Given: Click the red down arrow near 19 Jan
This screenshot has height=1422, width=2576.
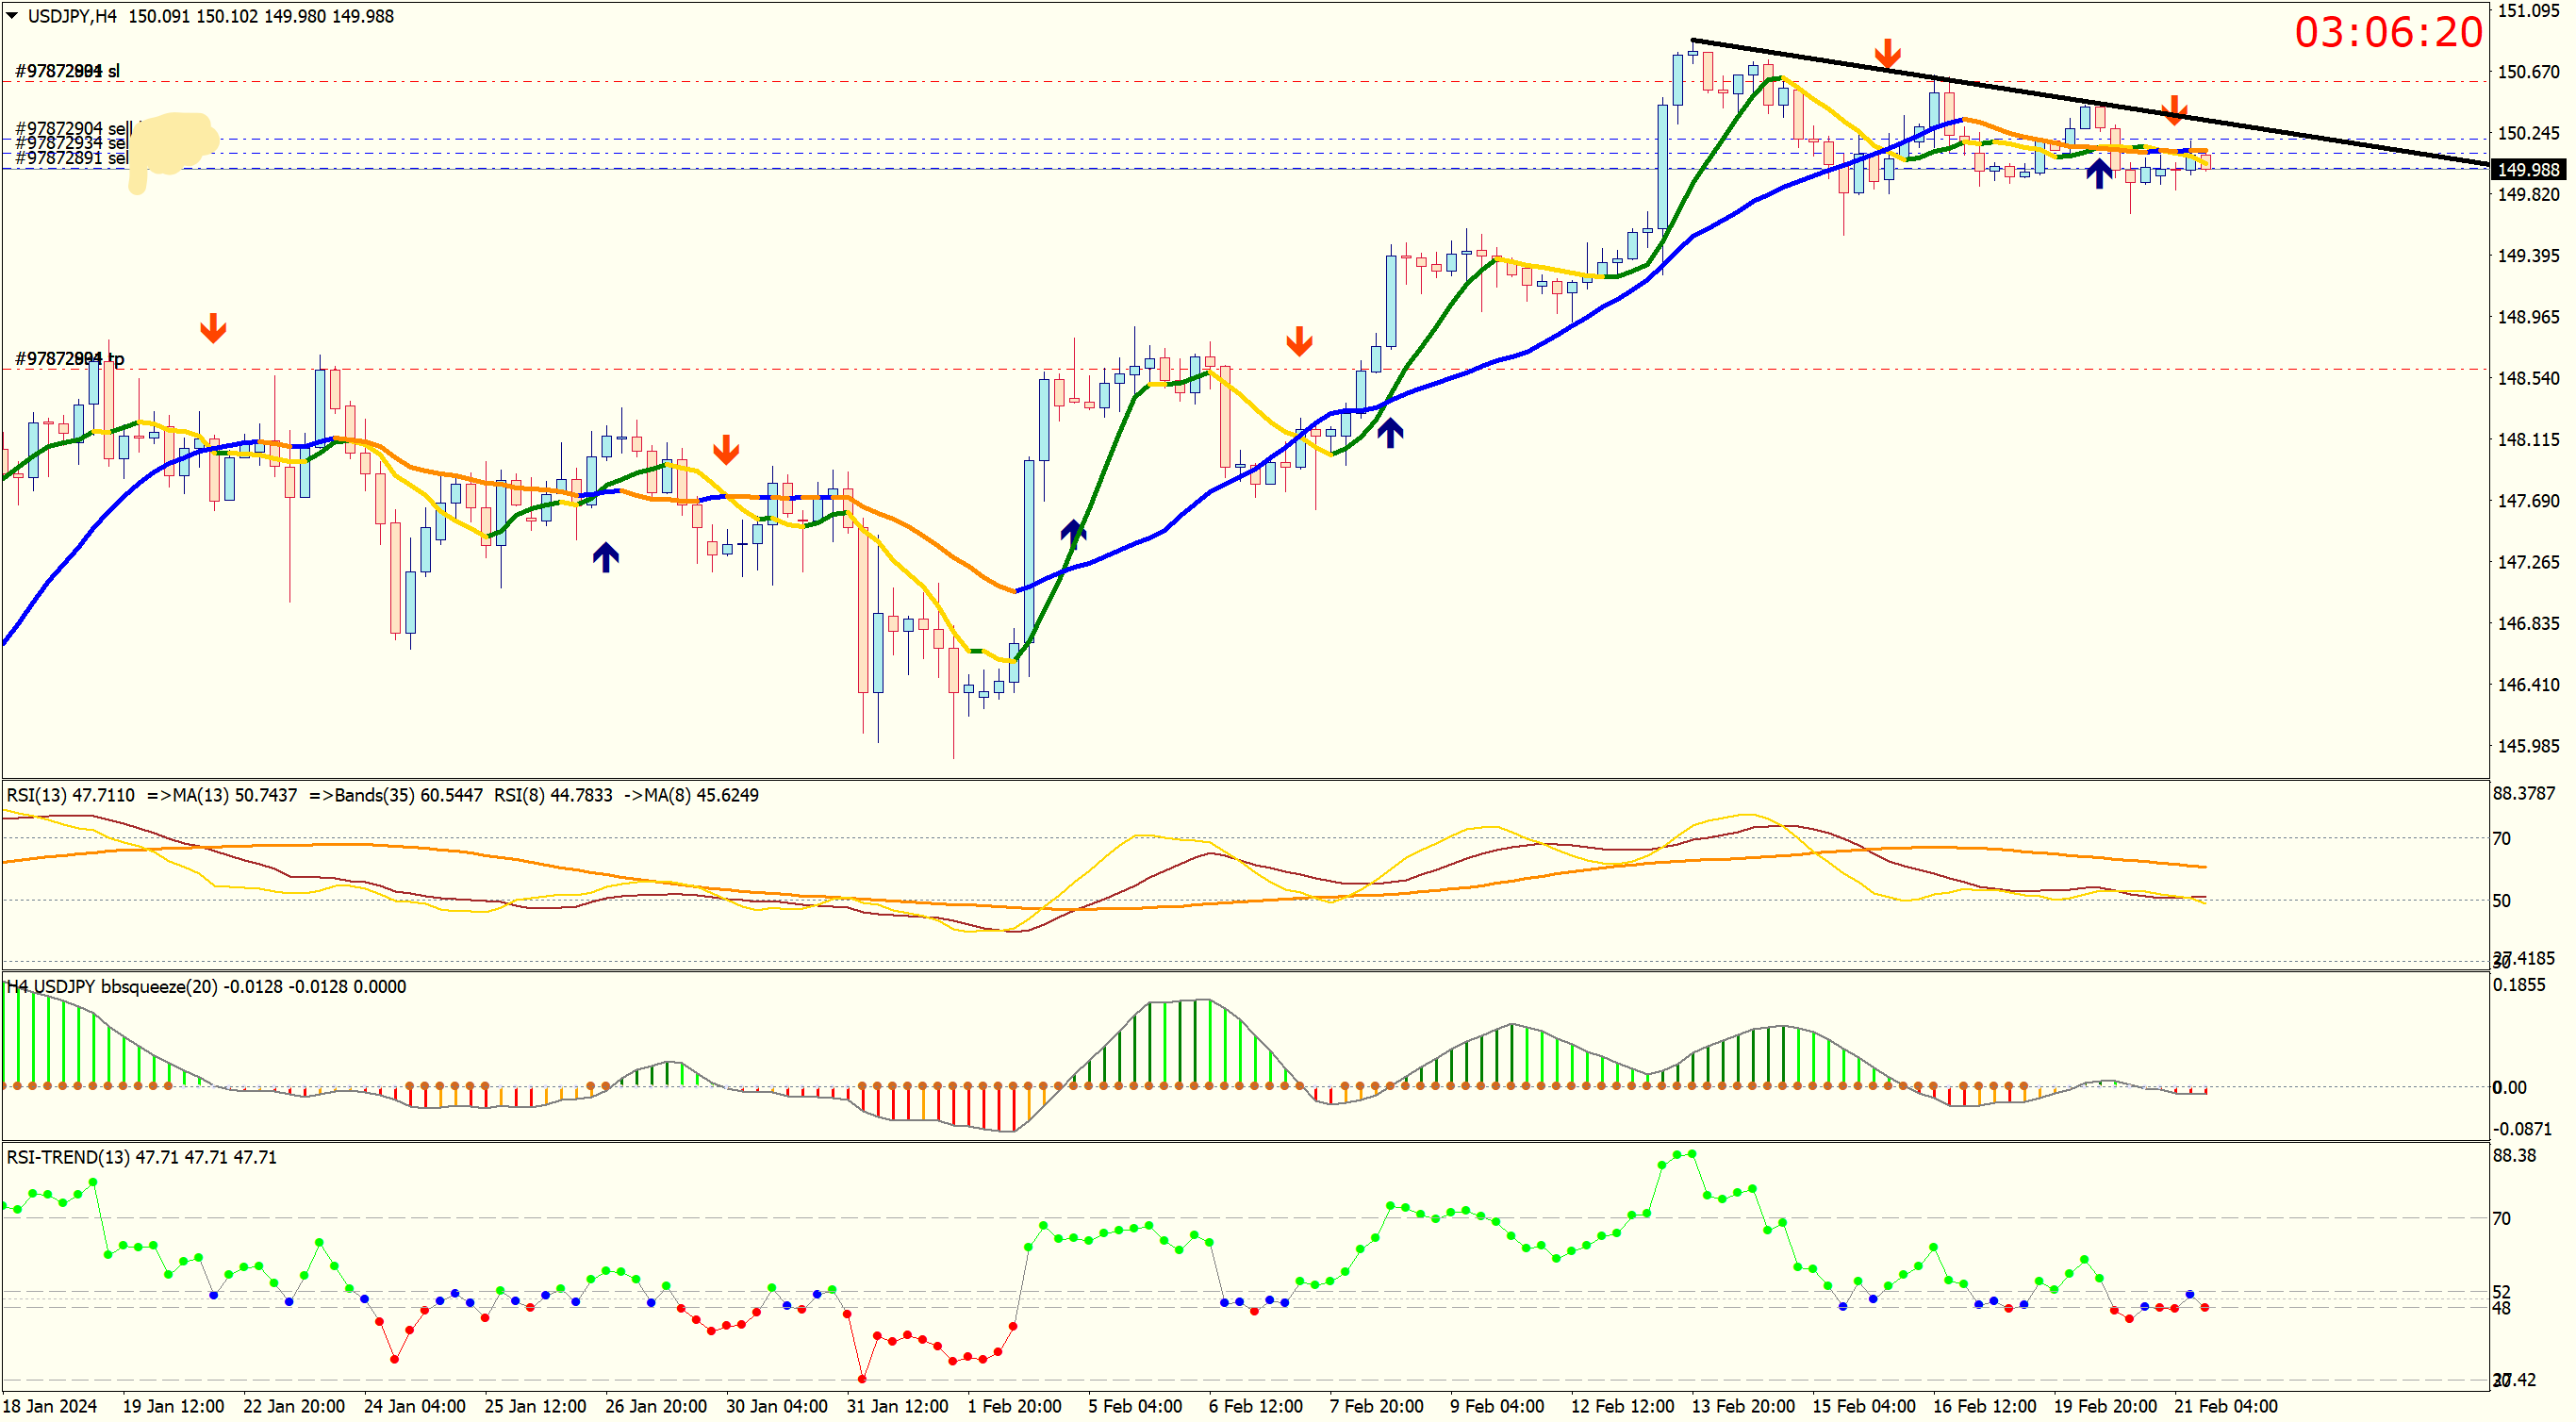Looking at the screenshot, I should [x=213, y=327].
